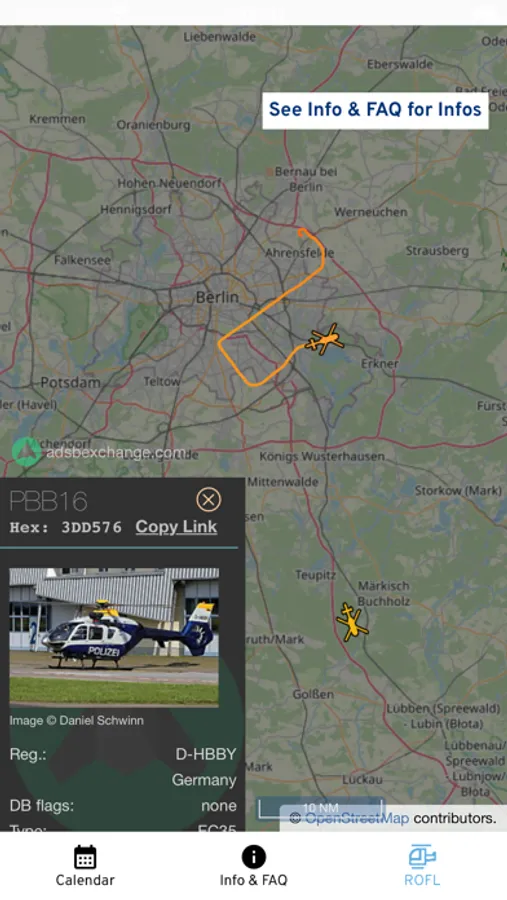507x900 pixels.
Task: Tap the helicopter icon near Erkner
Action: click(325, 339)
